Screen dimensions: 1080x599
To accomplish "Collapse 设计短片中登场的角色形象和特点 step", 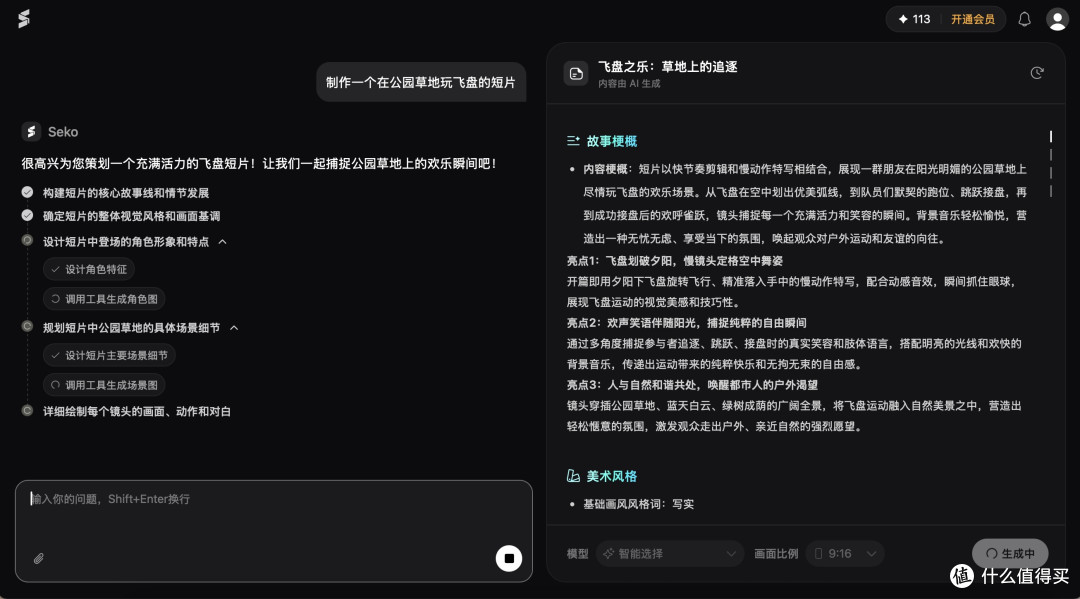I will pyautogui.click(x=222, y=242).
